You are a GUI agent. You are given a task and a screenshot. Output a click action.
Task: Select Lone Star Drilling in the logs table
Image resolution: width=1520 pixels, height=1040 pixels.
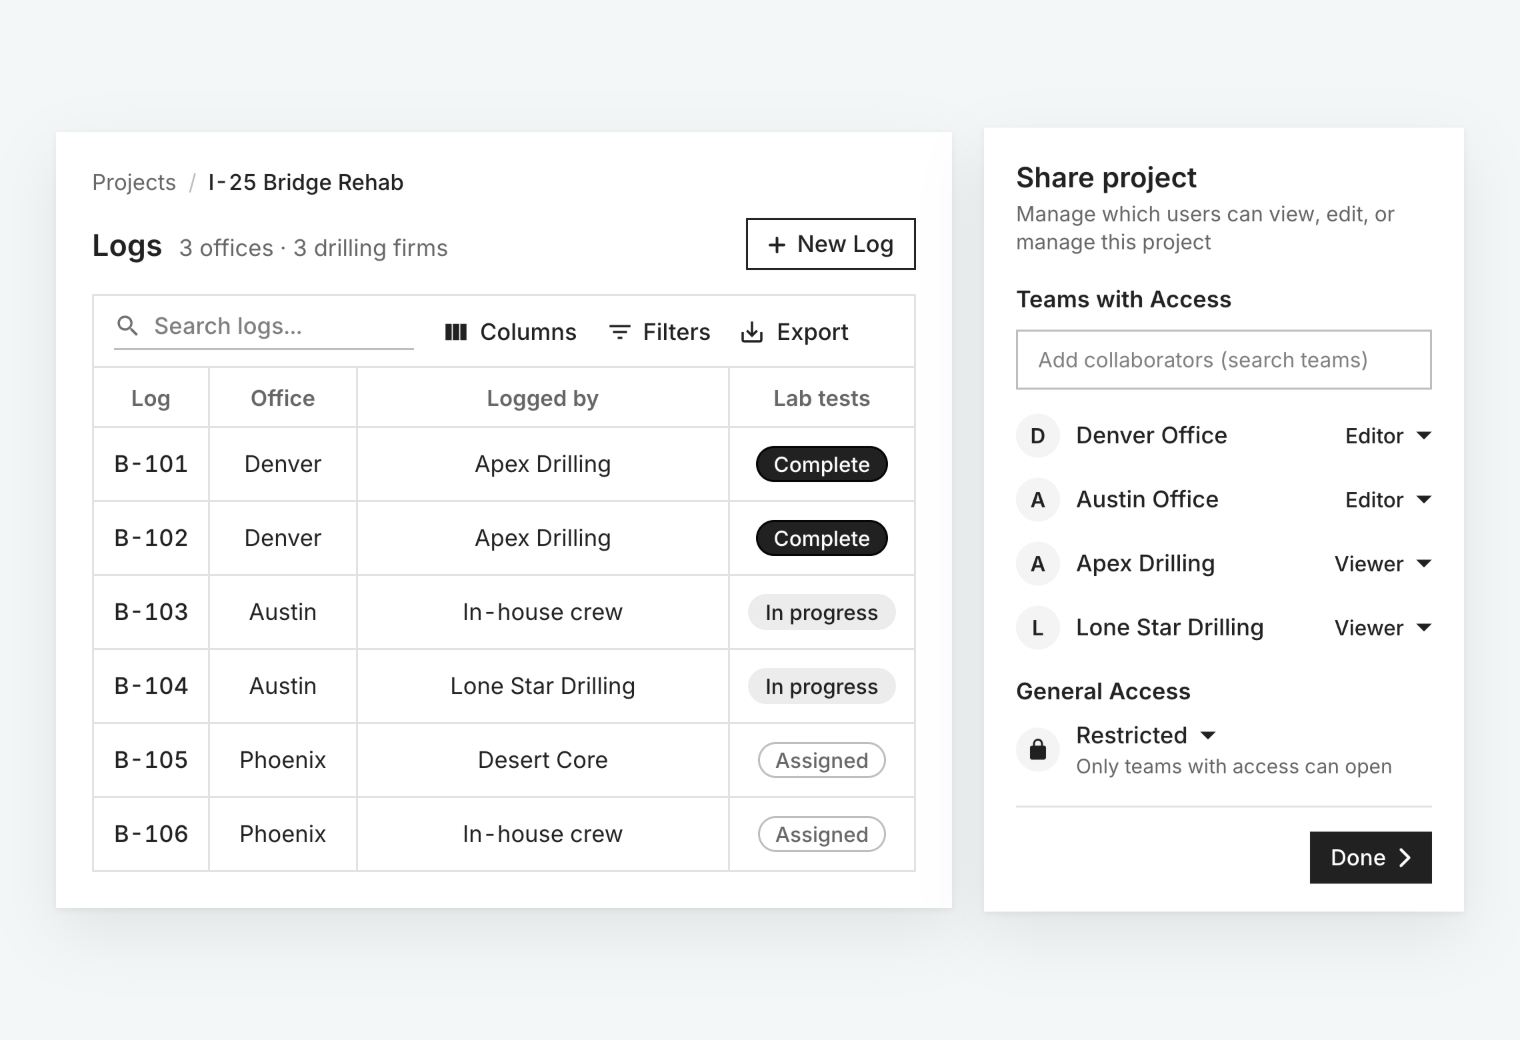pyautogui.click(x=543, y=686)
